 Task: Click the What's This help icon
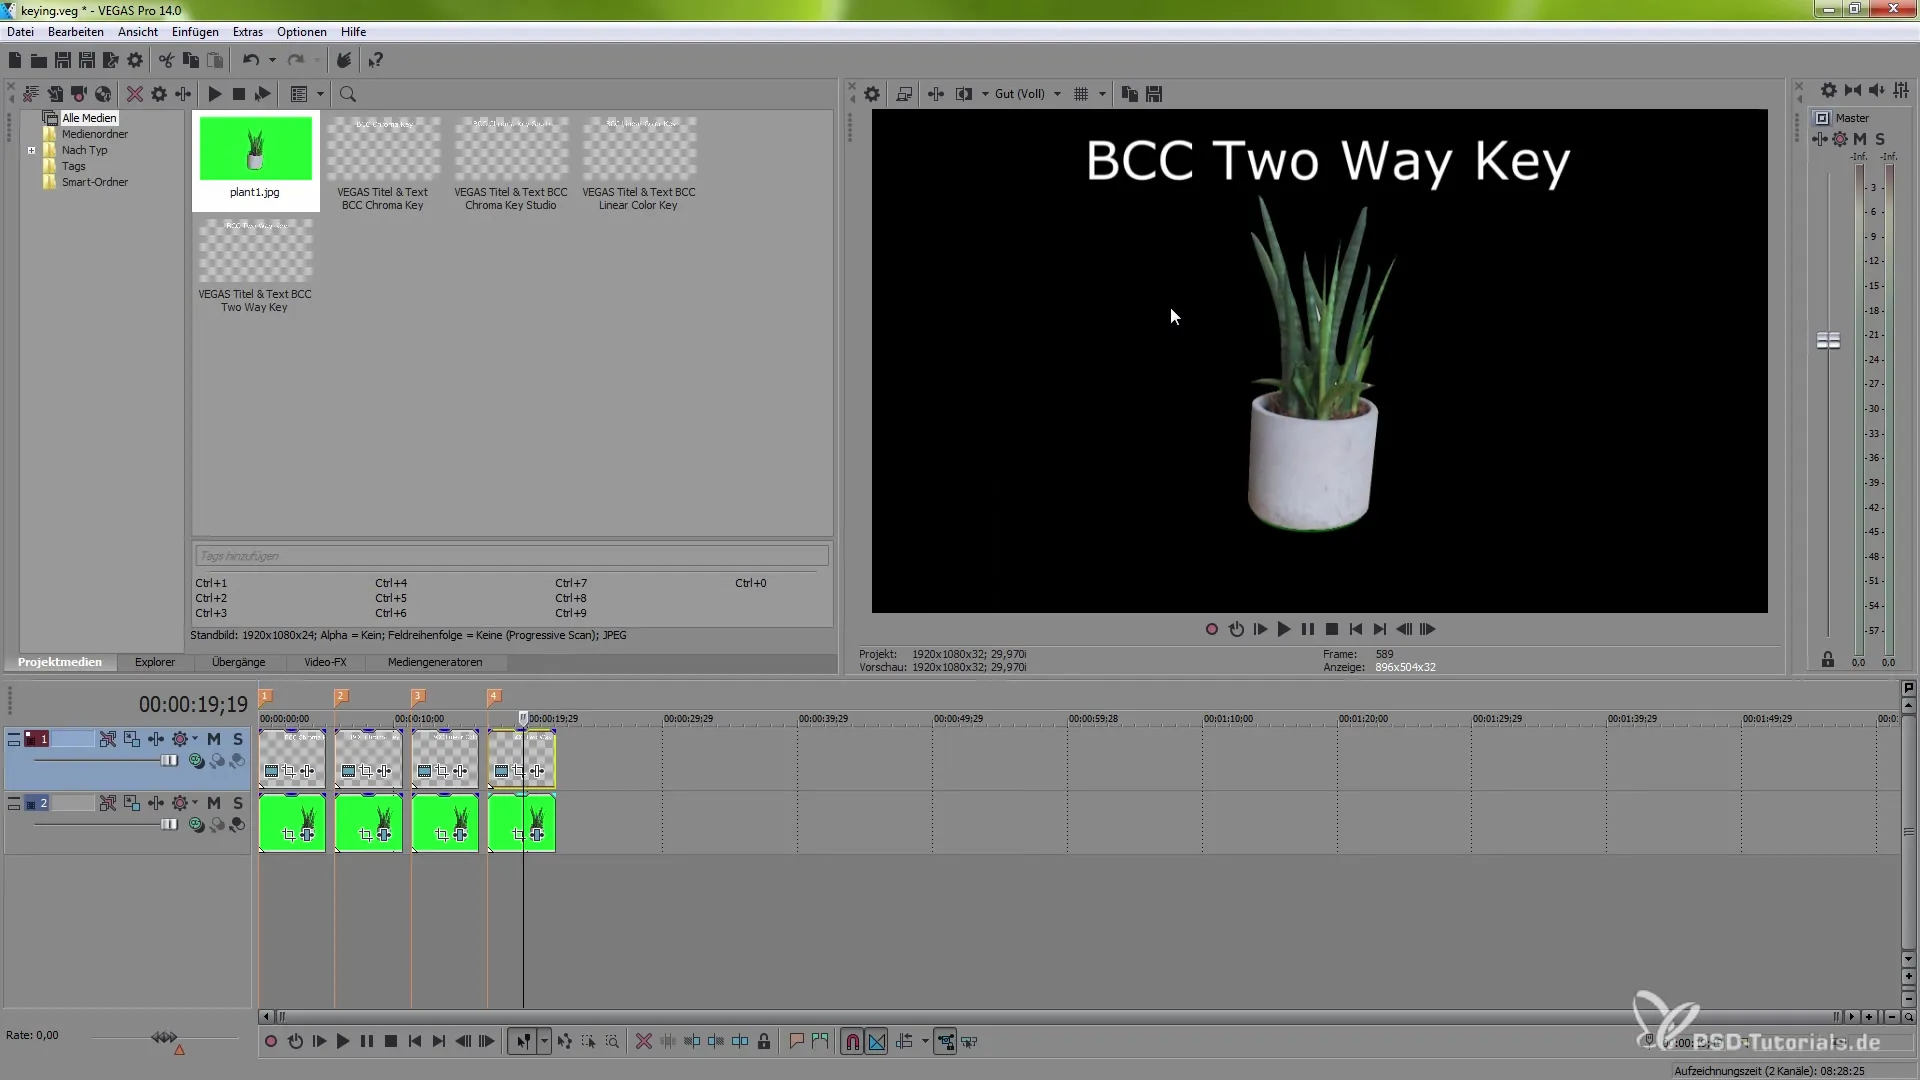tap(375, 61)
